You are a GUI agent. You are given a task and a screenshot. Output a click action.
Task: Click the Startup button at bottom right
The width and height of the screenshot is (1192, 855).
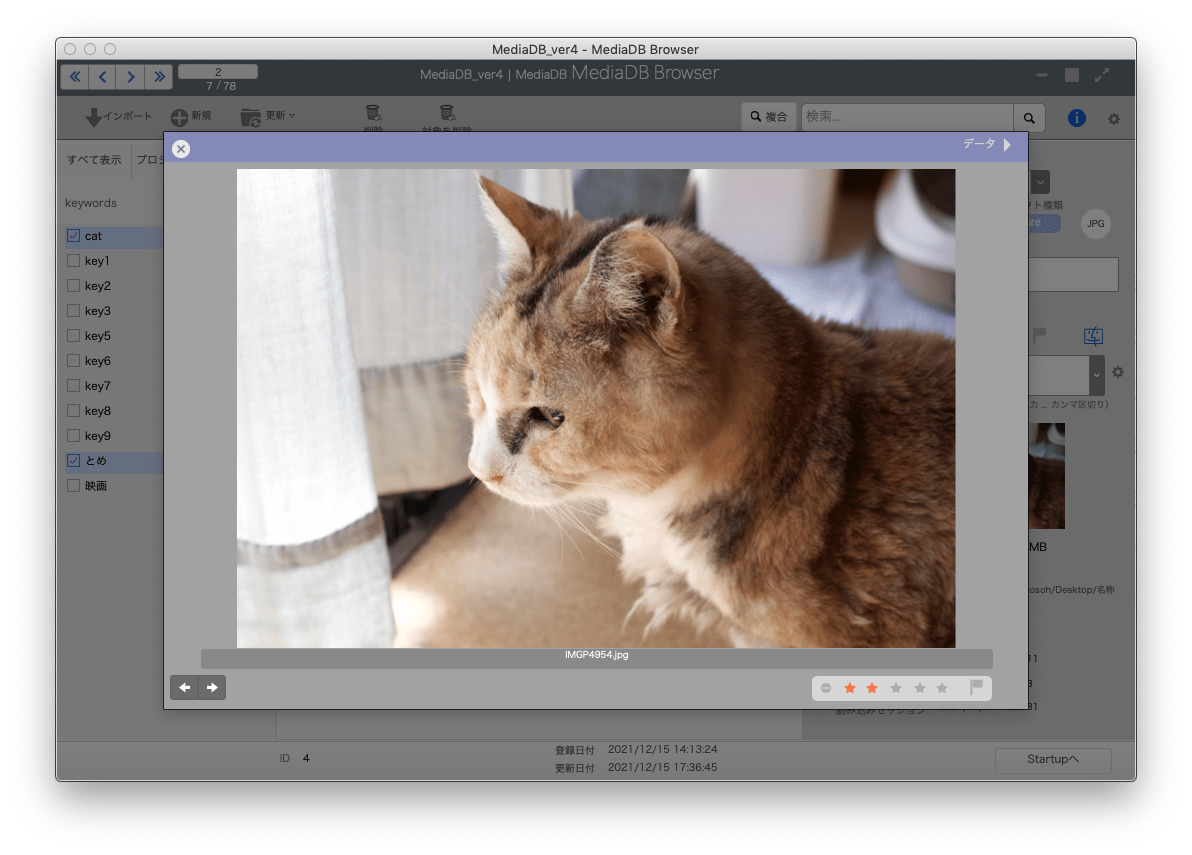(1053, 759)
